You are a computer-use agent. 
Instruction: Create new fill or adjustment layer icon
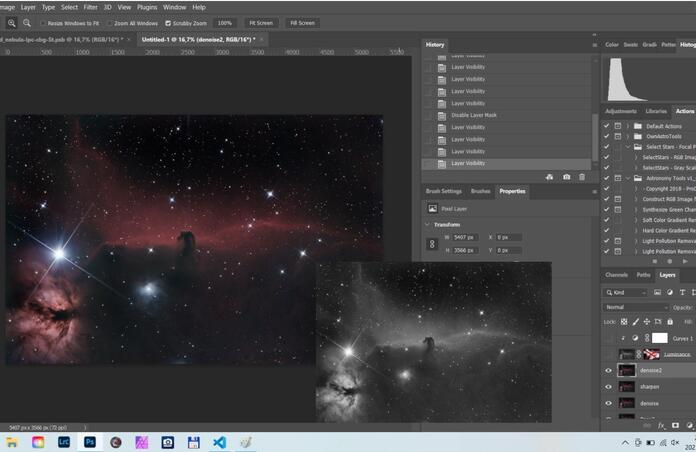pyautogui.click(x=689, y=425)
